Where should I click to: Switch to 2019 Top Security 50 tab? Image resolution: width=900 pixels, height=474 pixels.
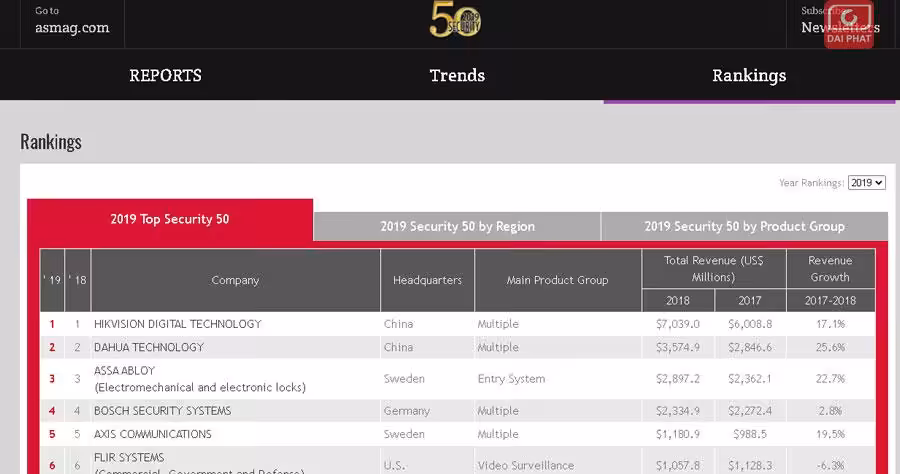(170, 219)
